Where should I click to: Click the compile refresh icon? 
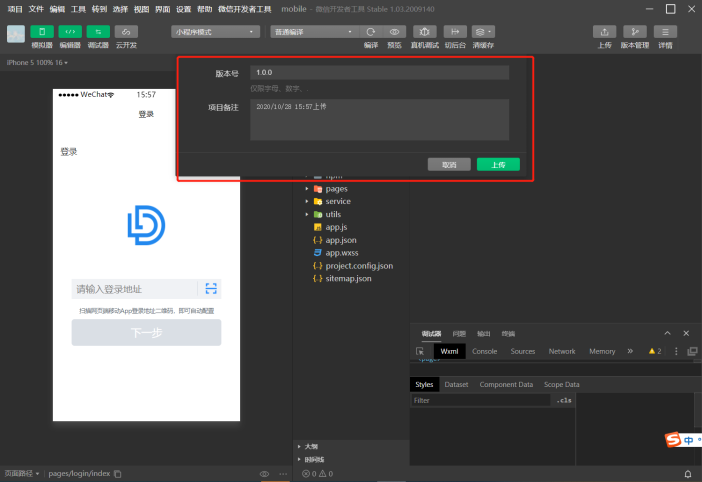point(370,32)
